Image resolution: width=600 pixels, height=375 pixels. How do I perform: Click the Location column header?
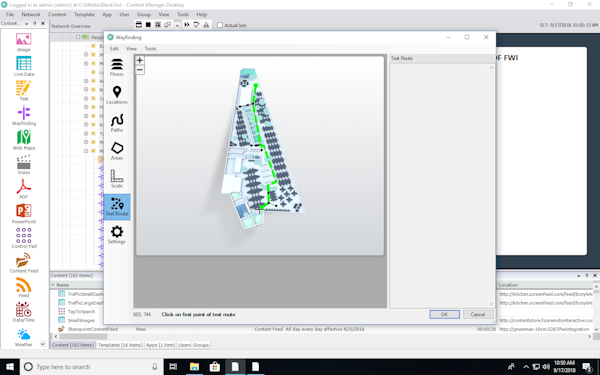pyautogui.click(x=508, y=285)
